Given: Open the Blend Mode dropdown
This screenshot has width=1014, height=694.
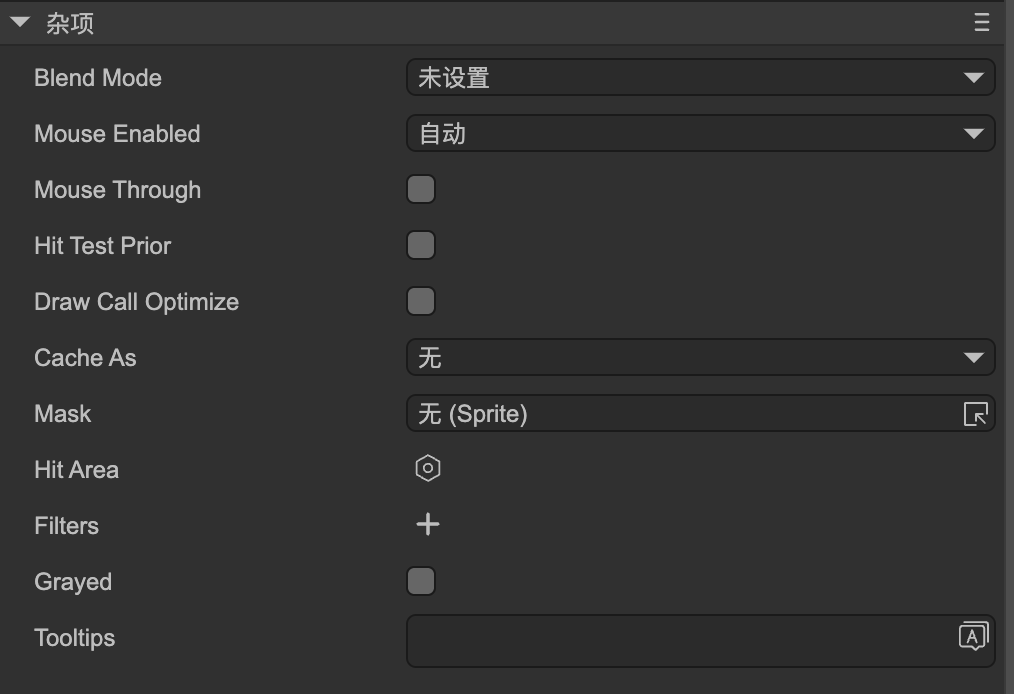Looking at the screenshot, I should coord(700,78).
